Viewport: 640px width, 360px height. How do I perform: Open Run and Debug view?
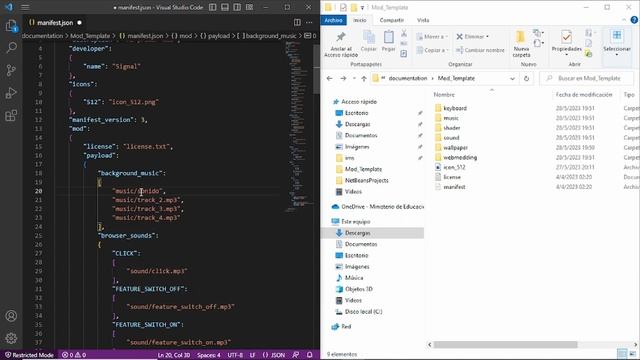point(11,93)
